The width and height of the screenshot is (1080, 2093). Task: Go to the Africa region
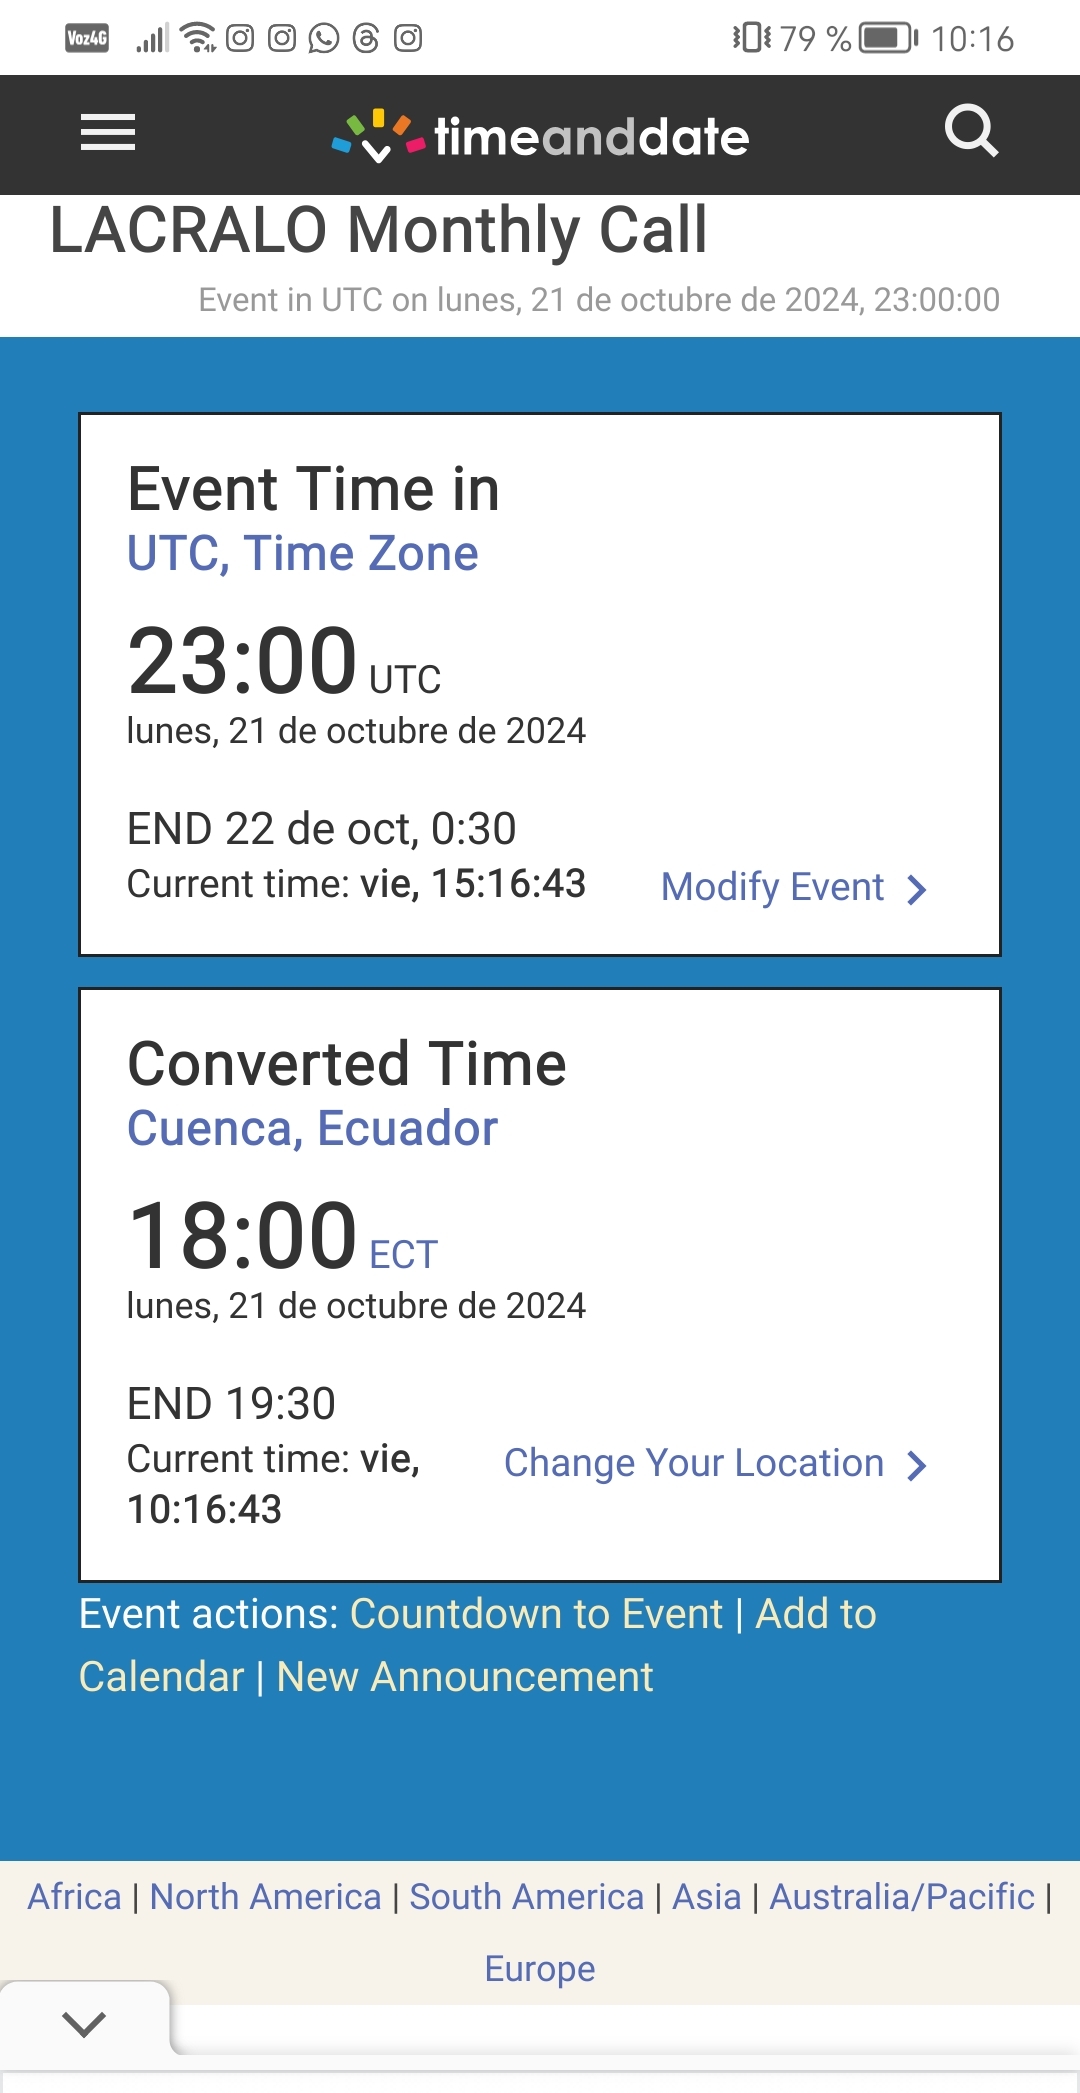(x=74, y=1896)
